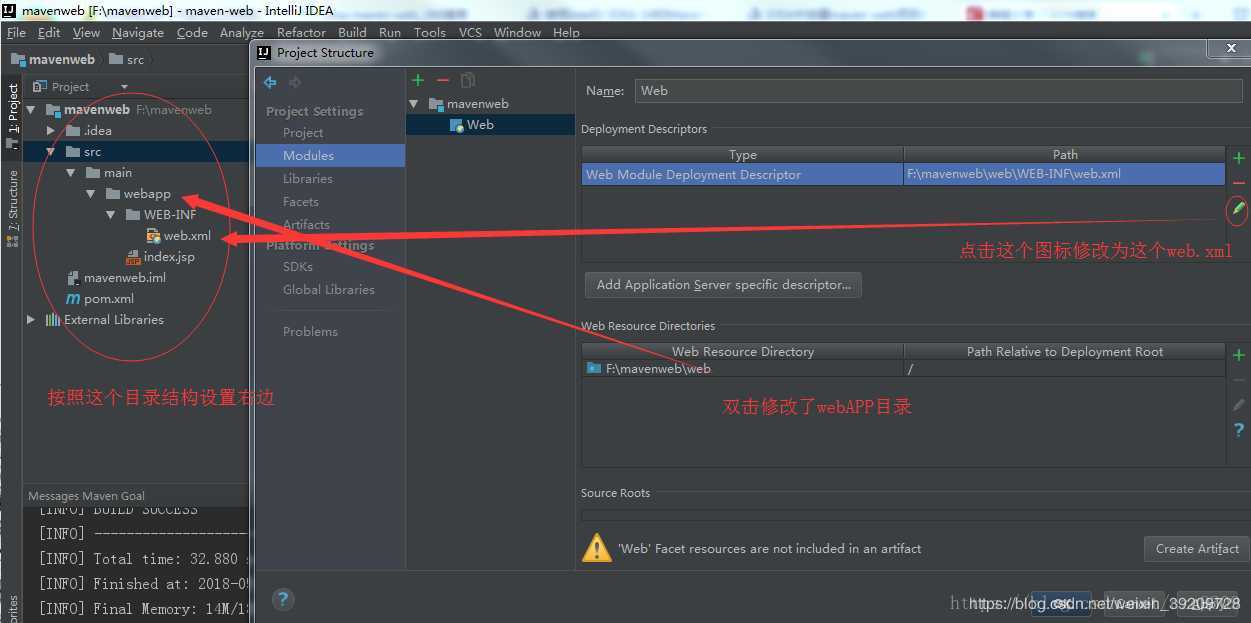Select Project under Project Settings

click(x=303, y=132)
